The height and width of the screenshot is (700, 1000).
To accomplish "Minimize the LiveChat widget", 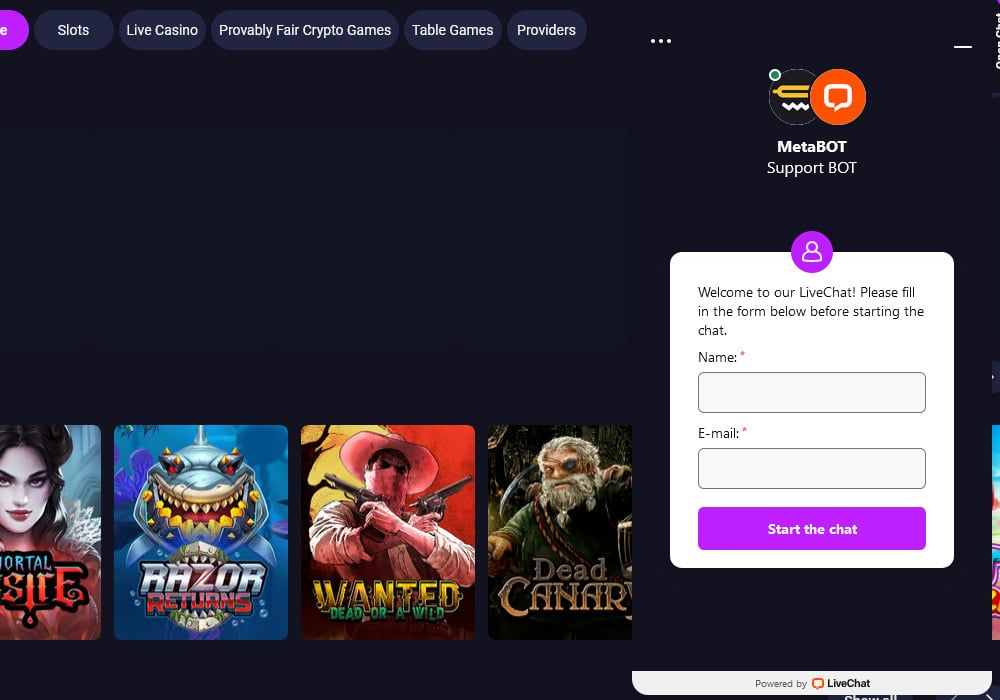I will tap(962, 47).
